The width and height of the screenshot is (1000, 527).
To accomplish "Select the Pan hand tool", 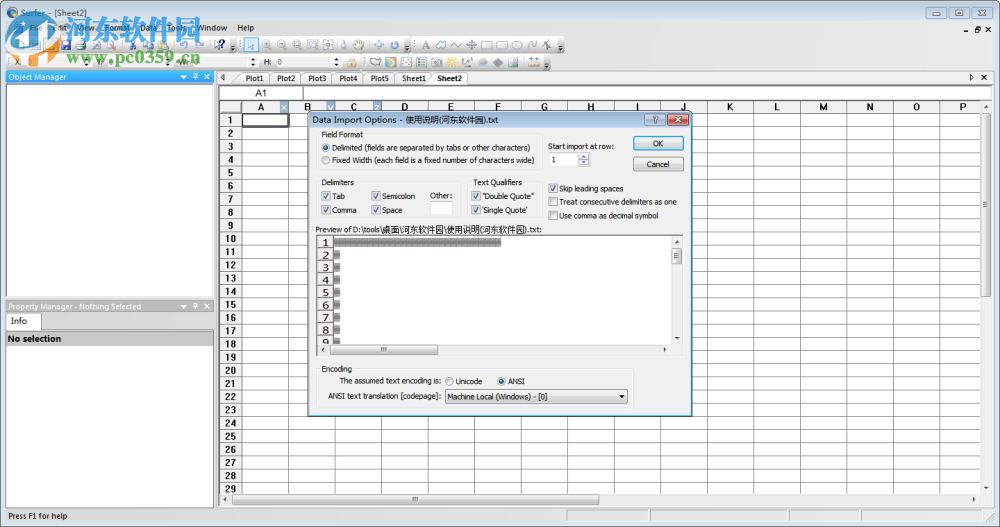I will click(x=358, y=45).
